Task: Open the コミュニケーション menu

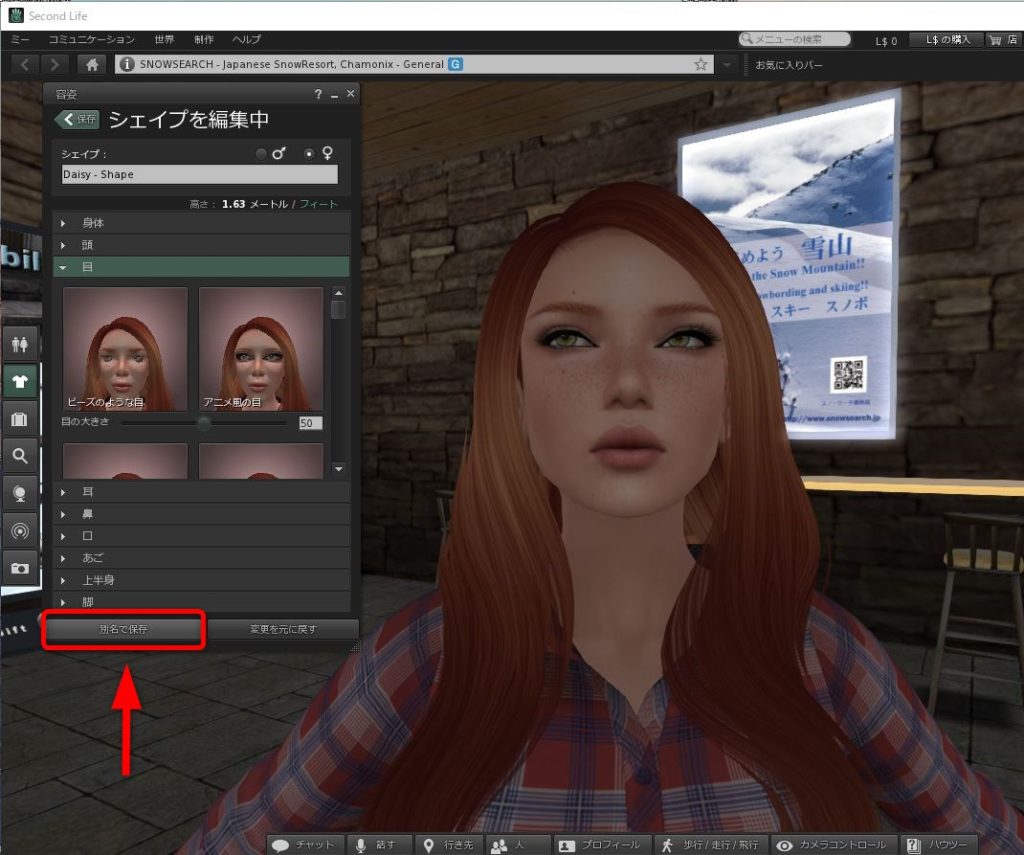Action: (x=91, y=40)
